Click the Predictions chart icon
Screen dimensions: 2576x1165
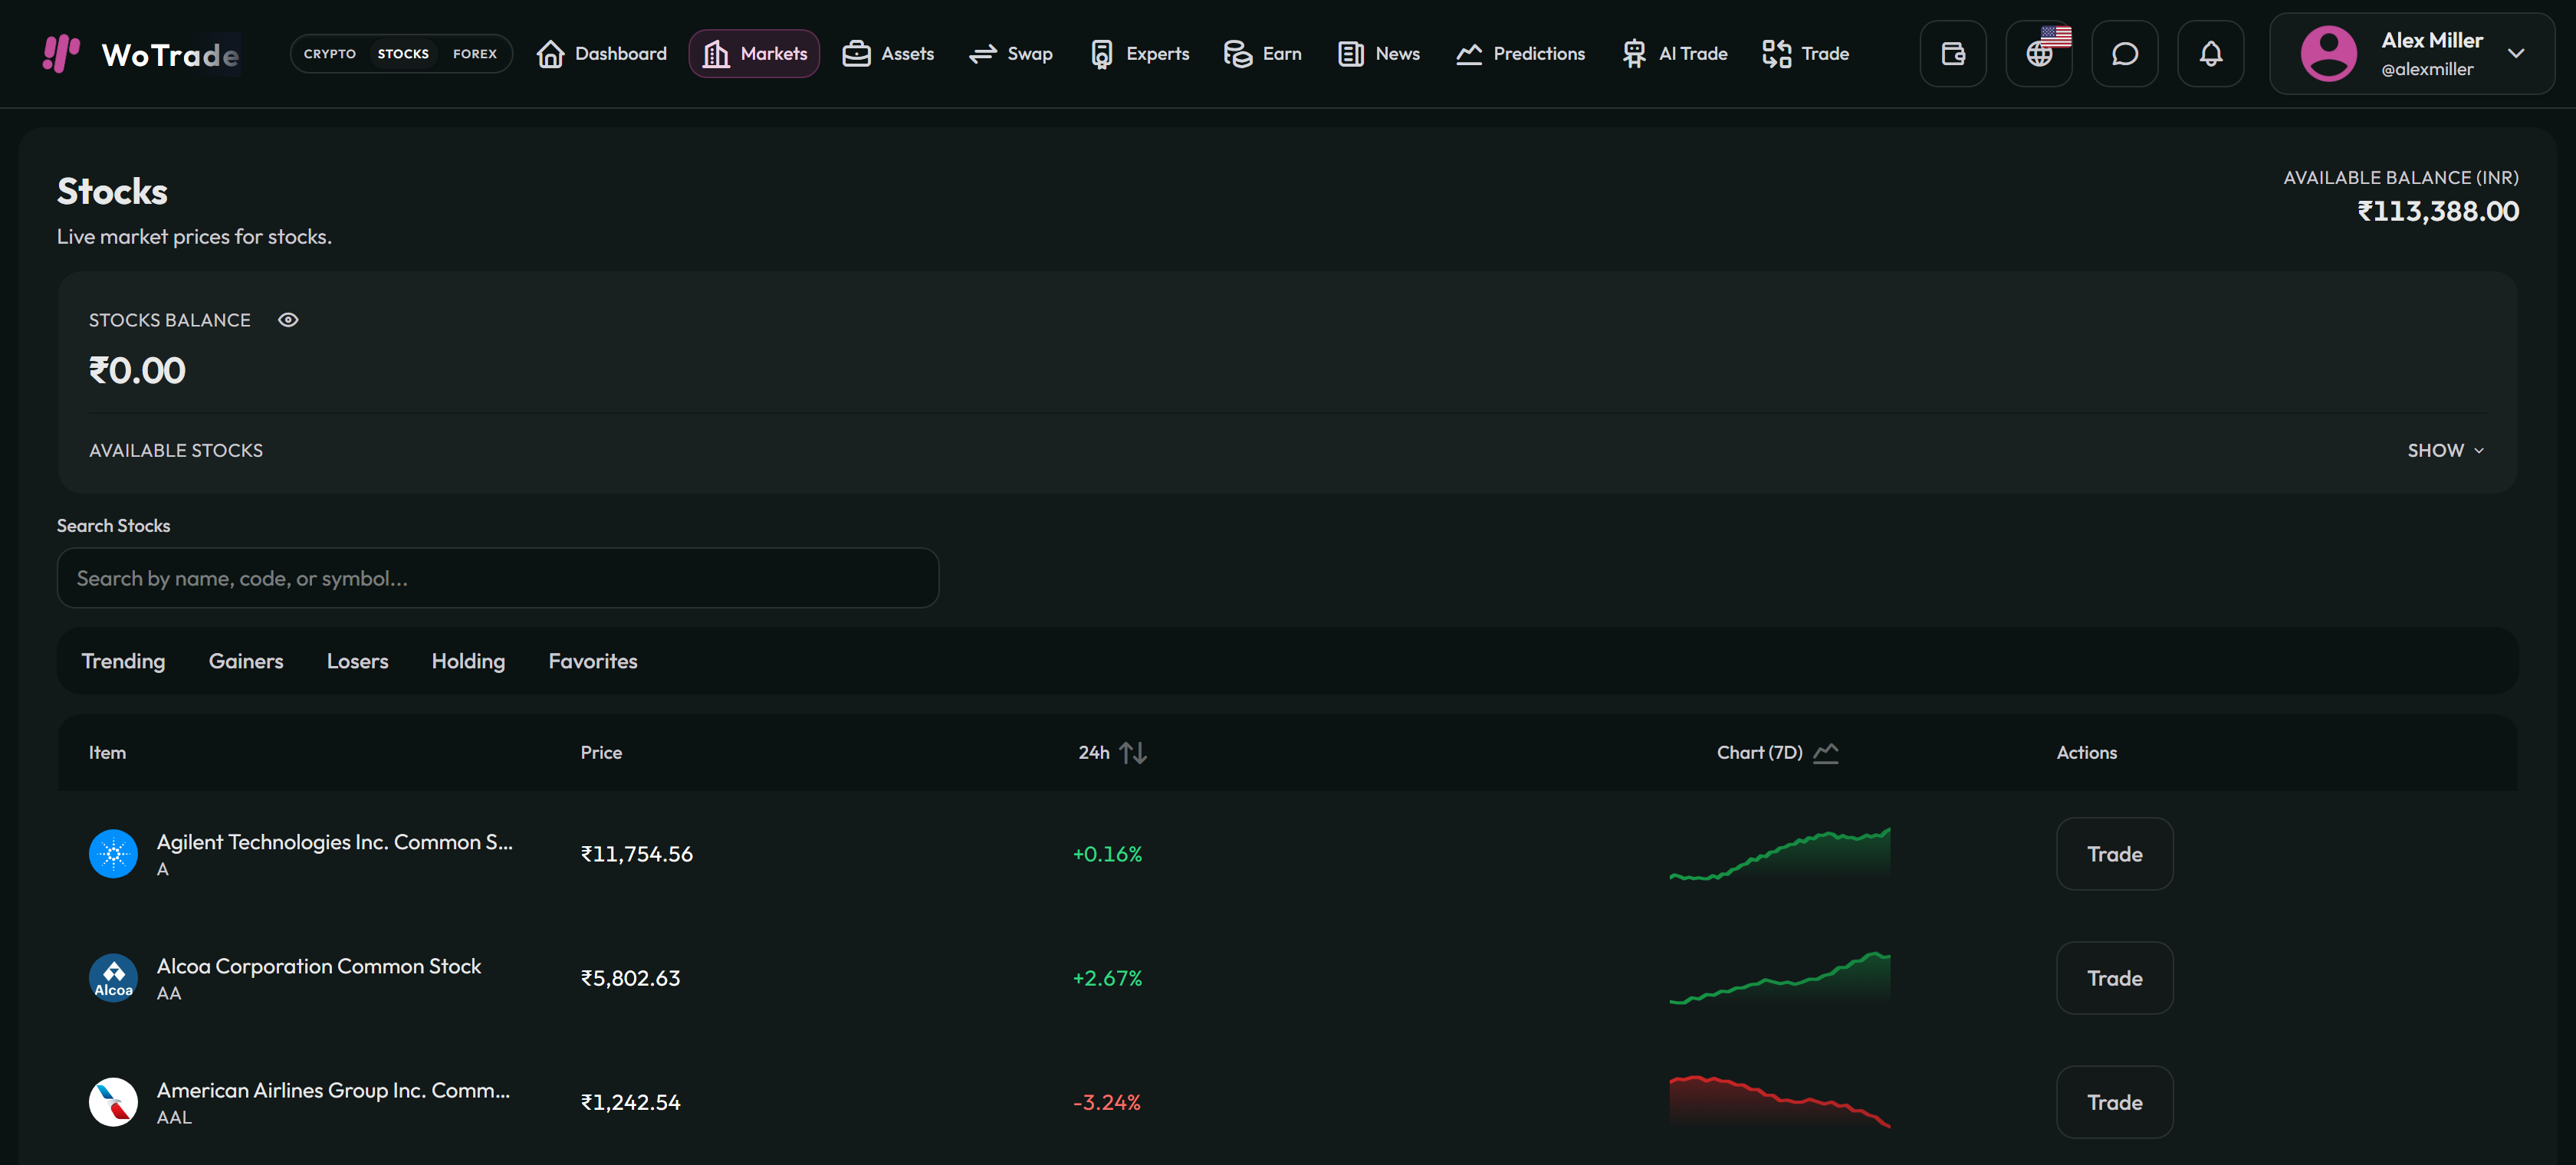(x=1469, y=54)
